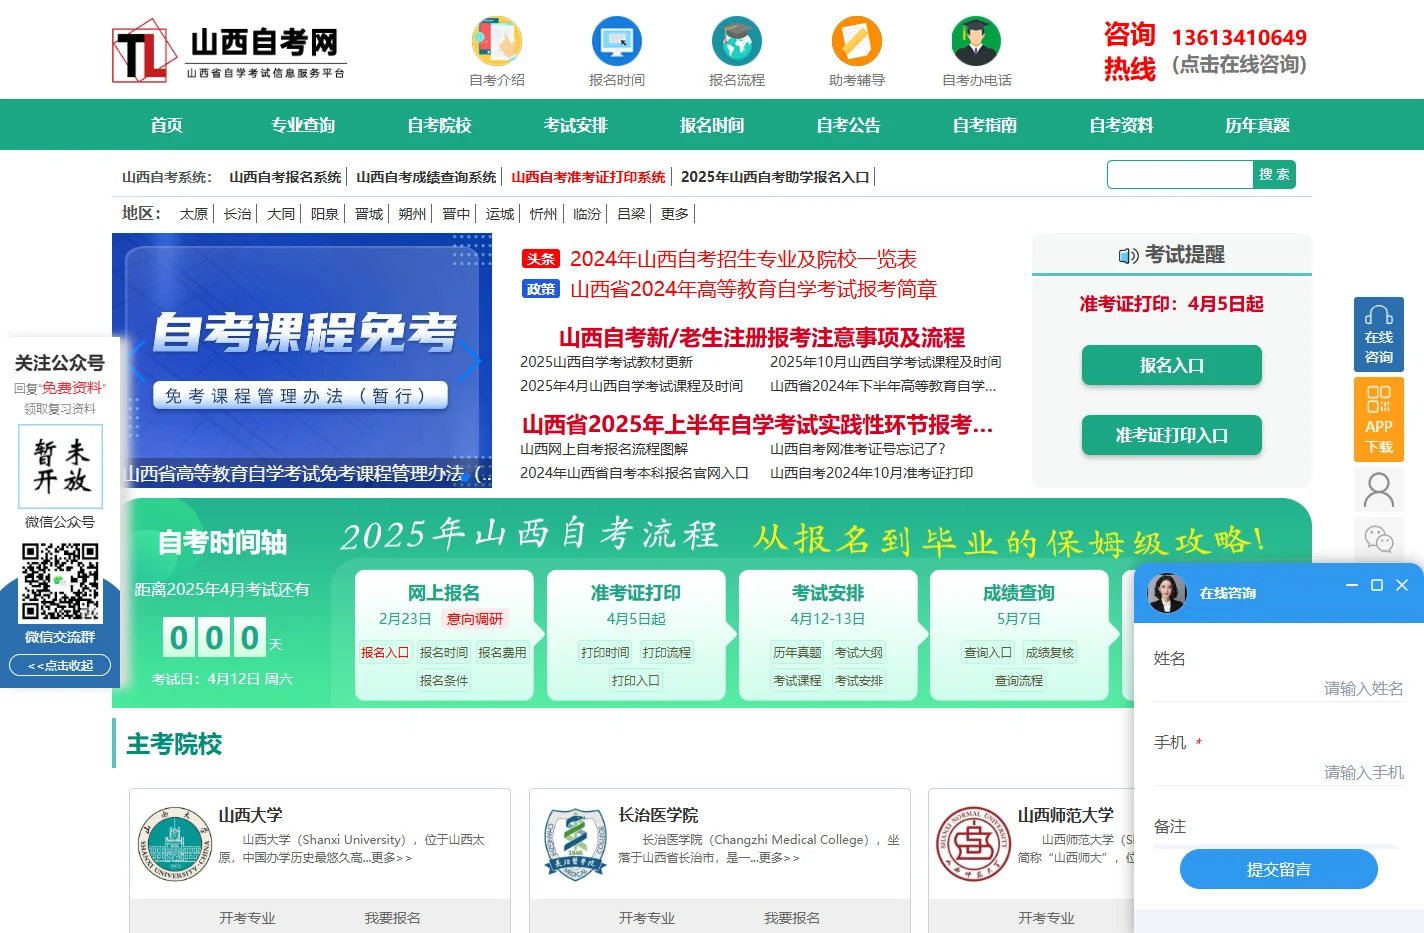The image size is (1424, 933).
Task: Click the 自考介绍 icon
Action: [x=497, y=41]
